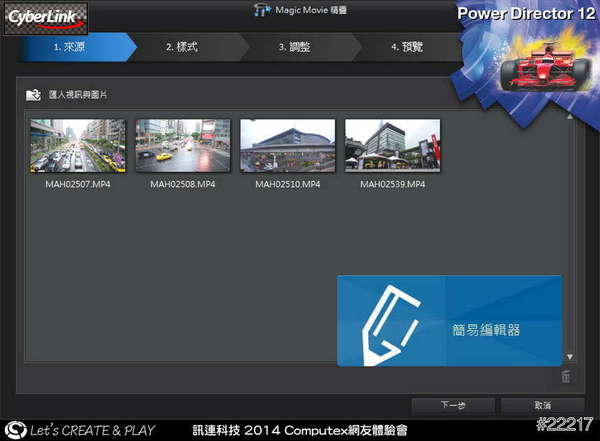
Task: Click the import video and images folder icon
Action: [33, 95]
